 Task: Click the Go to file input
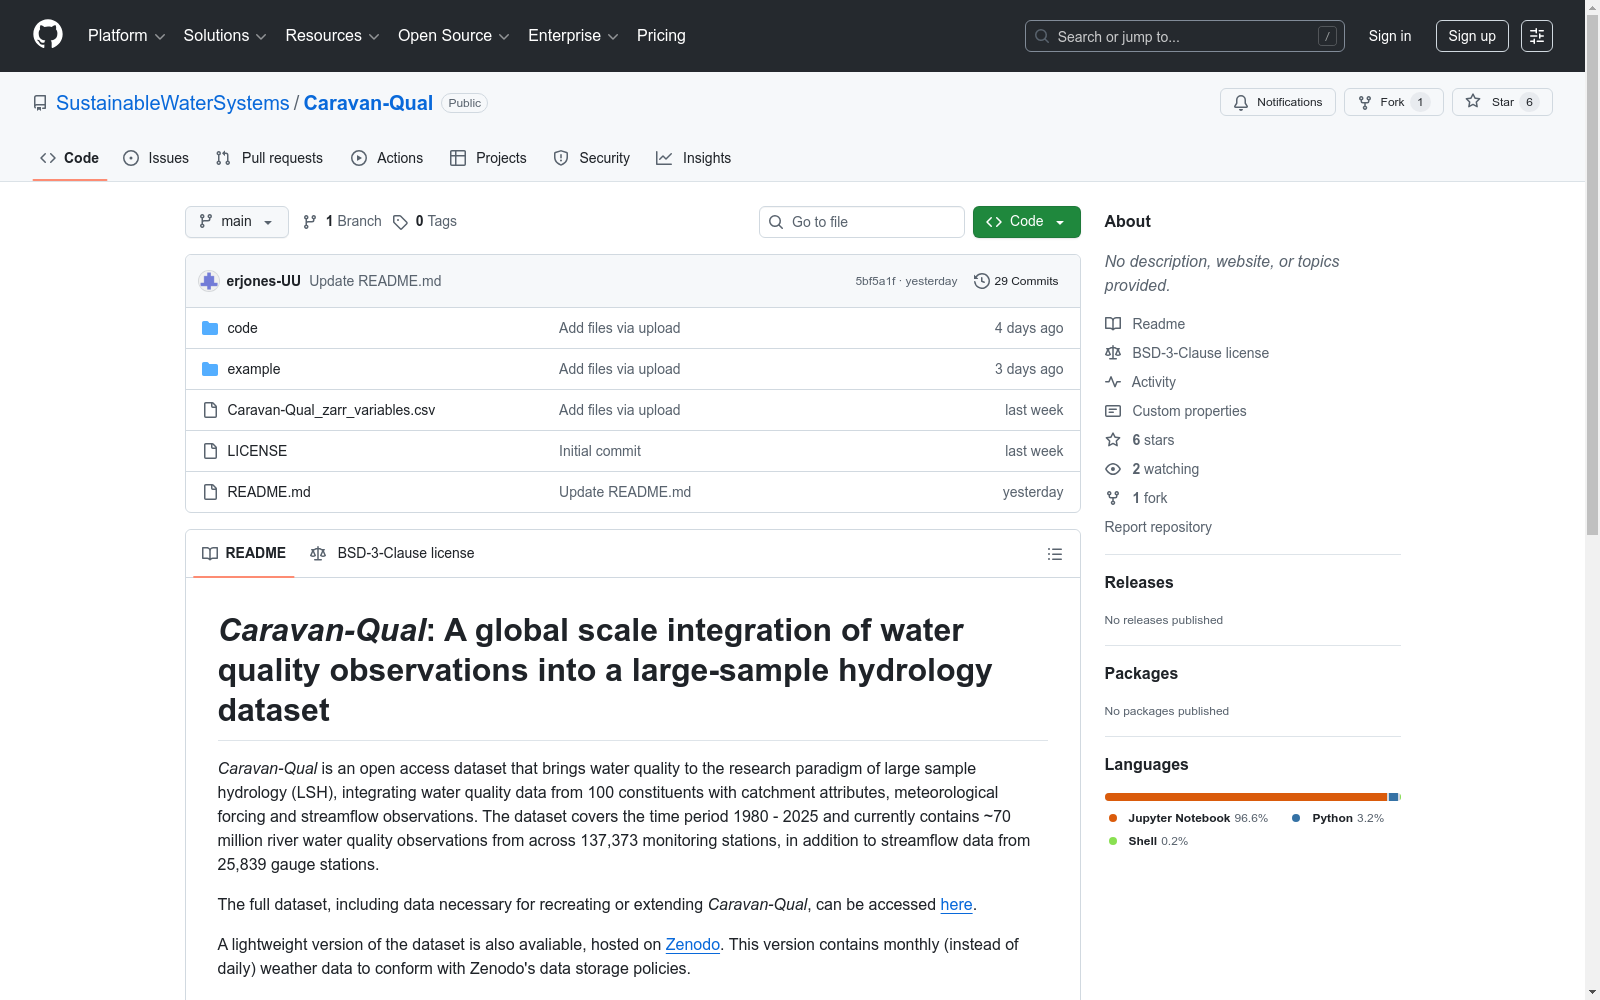pyautogui.click(x=862, y=222)
